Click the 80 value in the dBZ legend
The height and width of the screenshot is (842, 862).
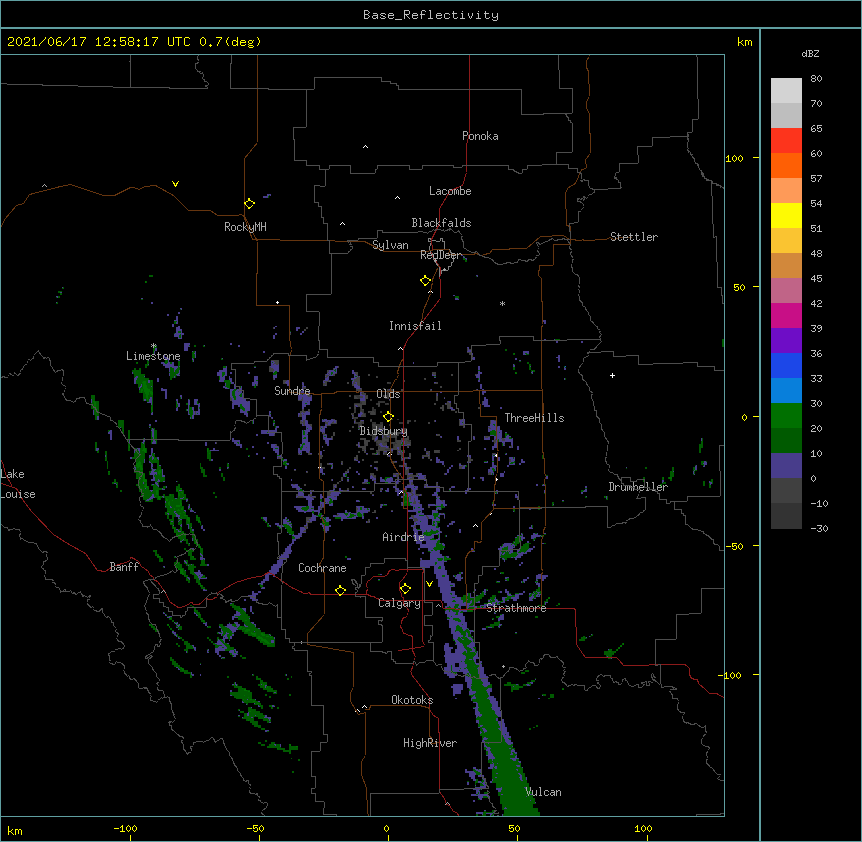coord(816,79)
